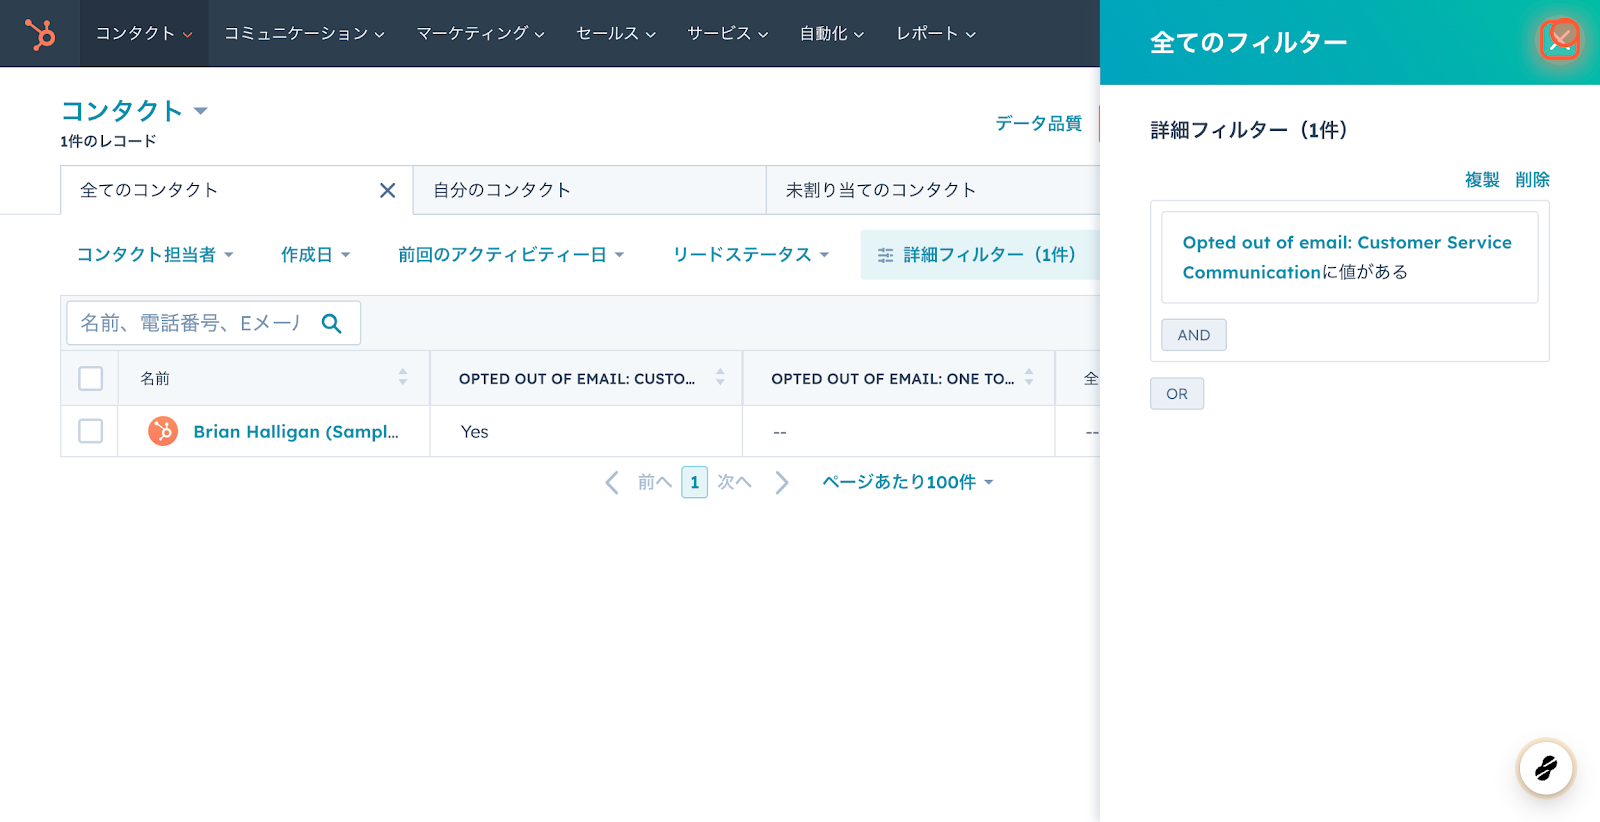Switch to 自分のコンタクト tab
This screenshot has height=822, width=1600.
[590, 190]
